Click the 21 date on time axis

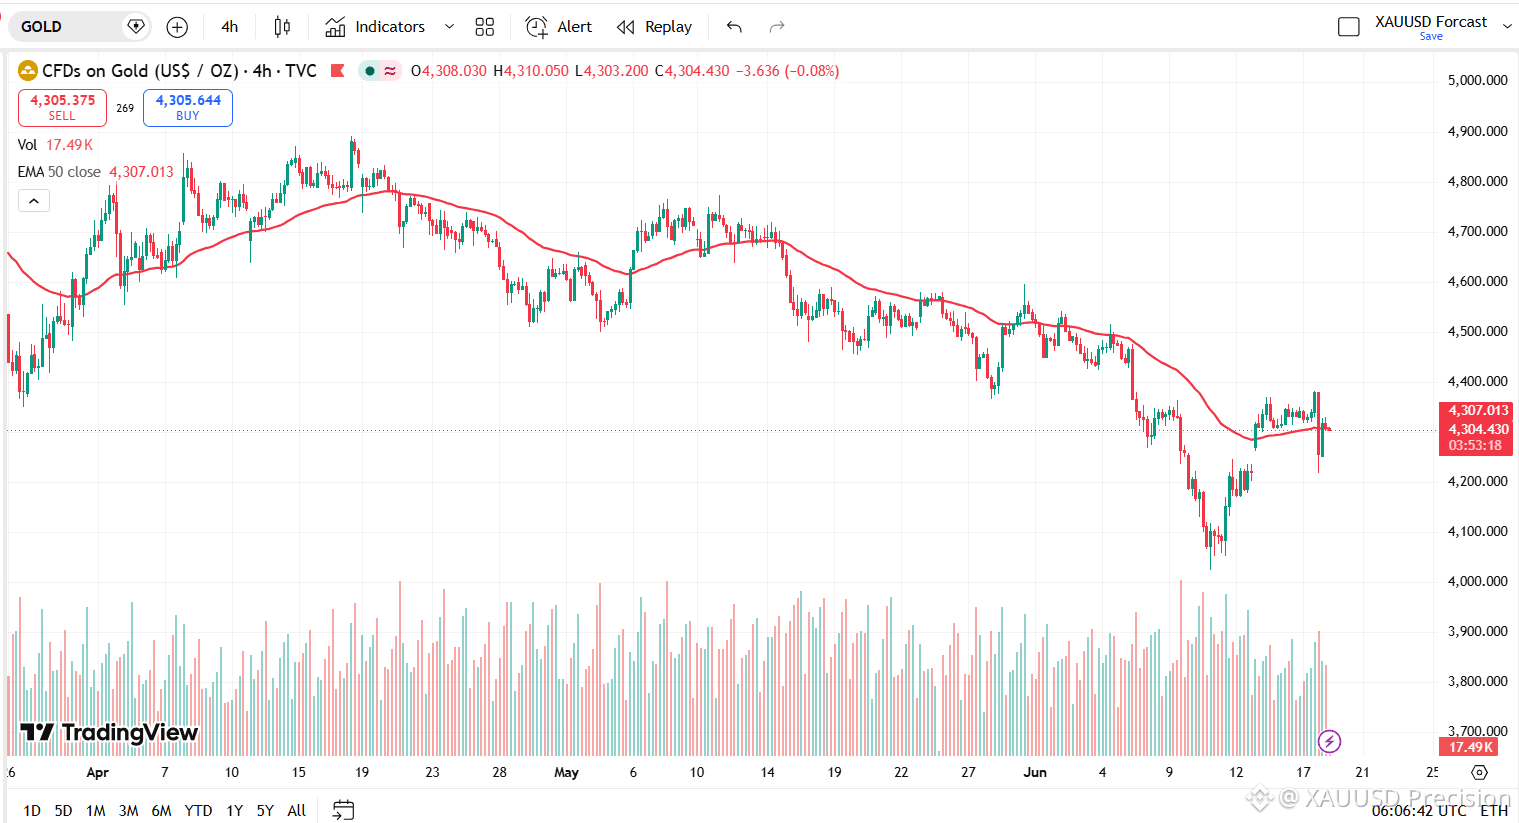(x=1362, y=772)
